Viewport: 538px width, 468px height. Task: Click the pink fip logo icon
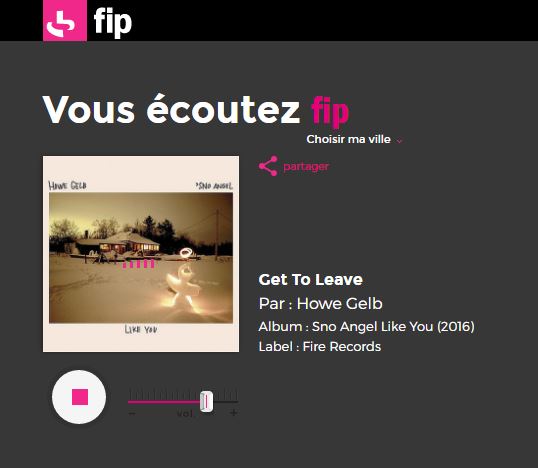[65, 20]
